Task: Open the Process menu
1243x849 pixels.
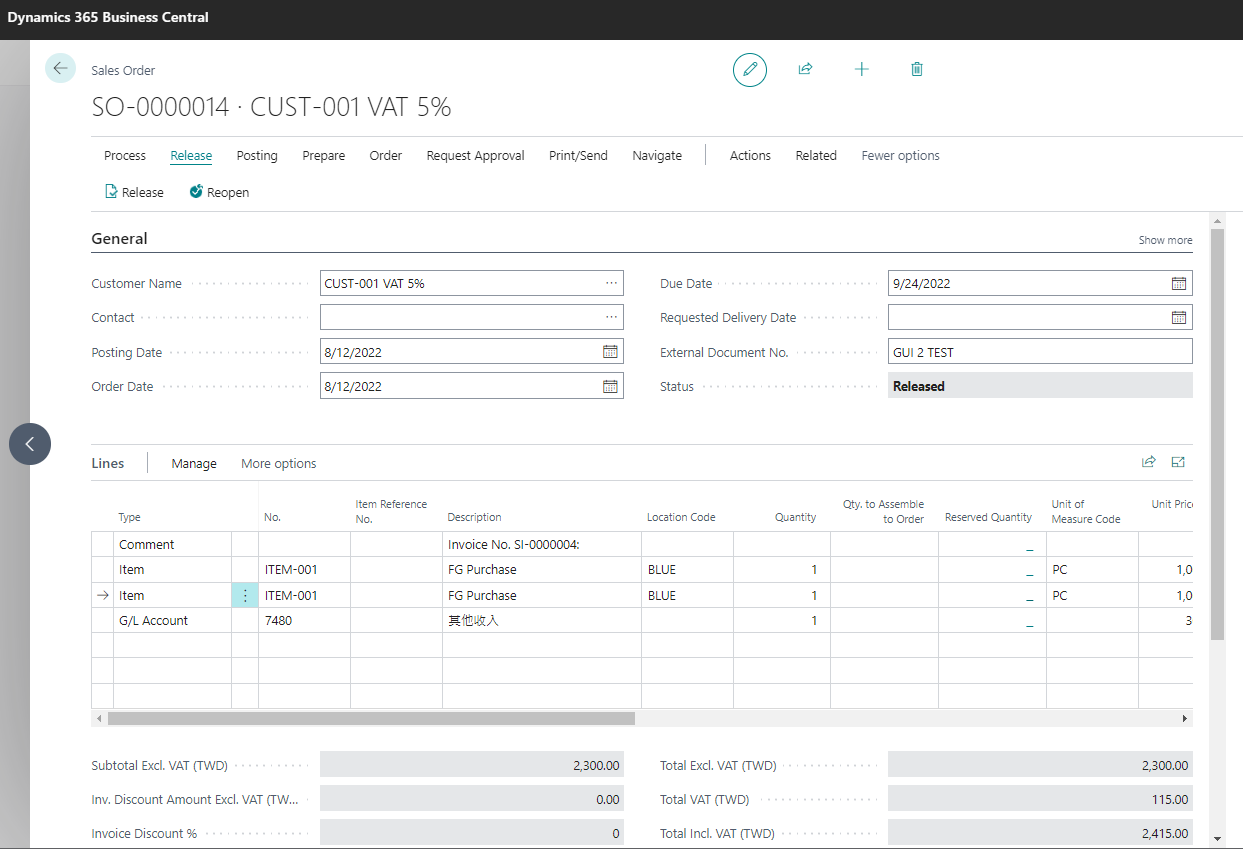Action: pos(125,155)
